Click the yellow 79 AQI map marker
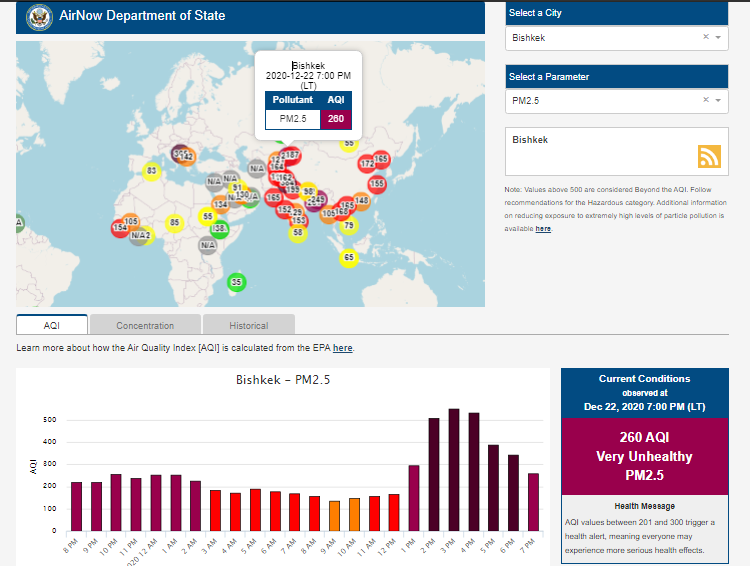The image size is (750, 566). (x=348, y=226)
